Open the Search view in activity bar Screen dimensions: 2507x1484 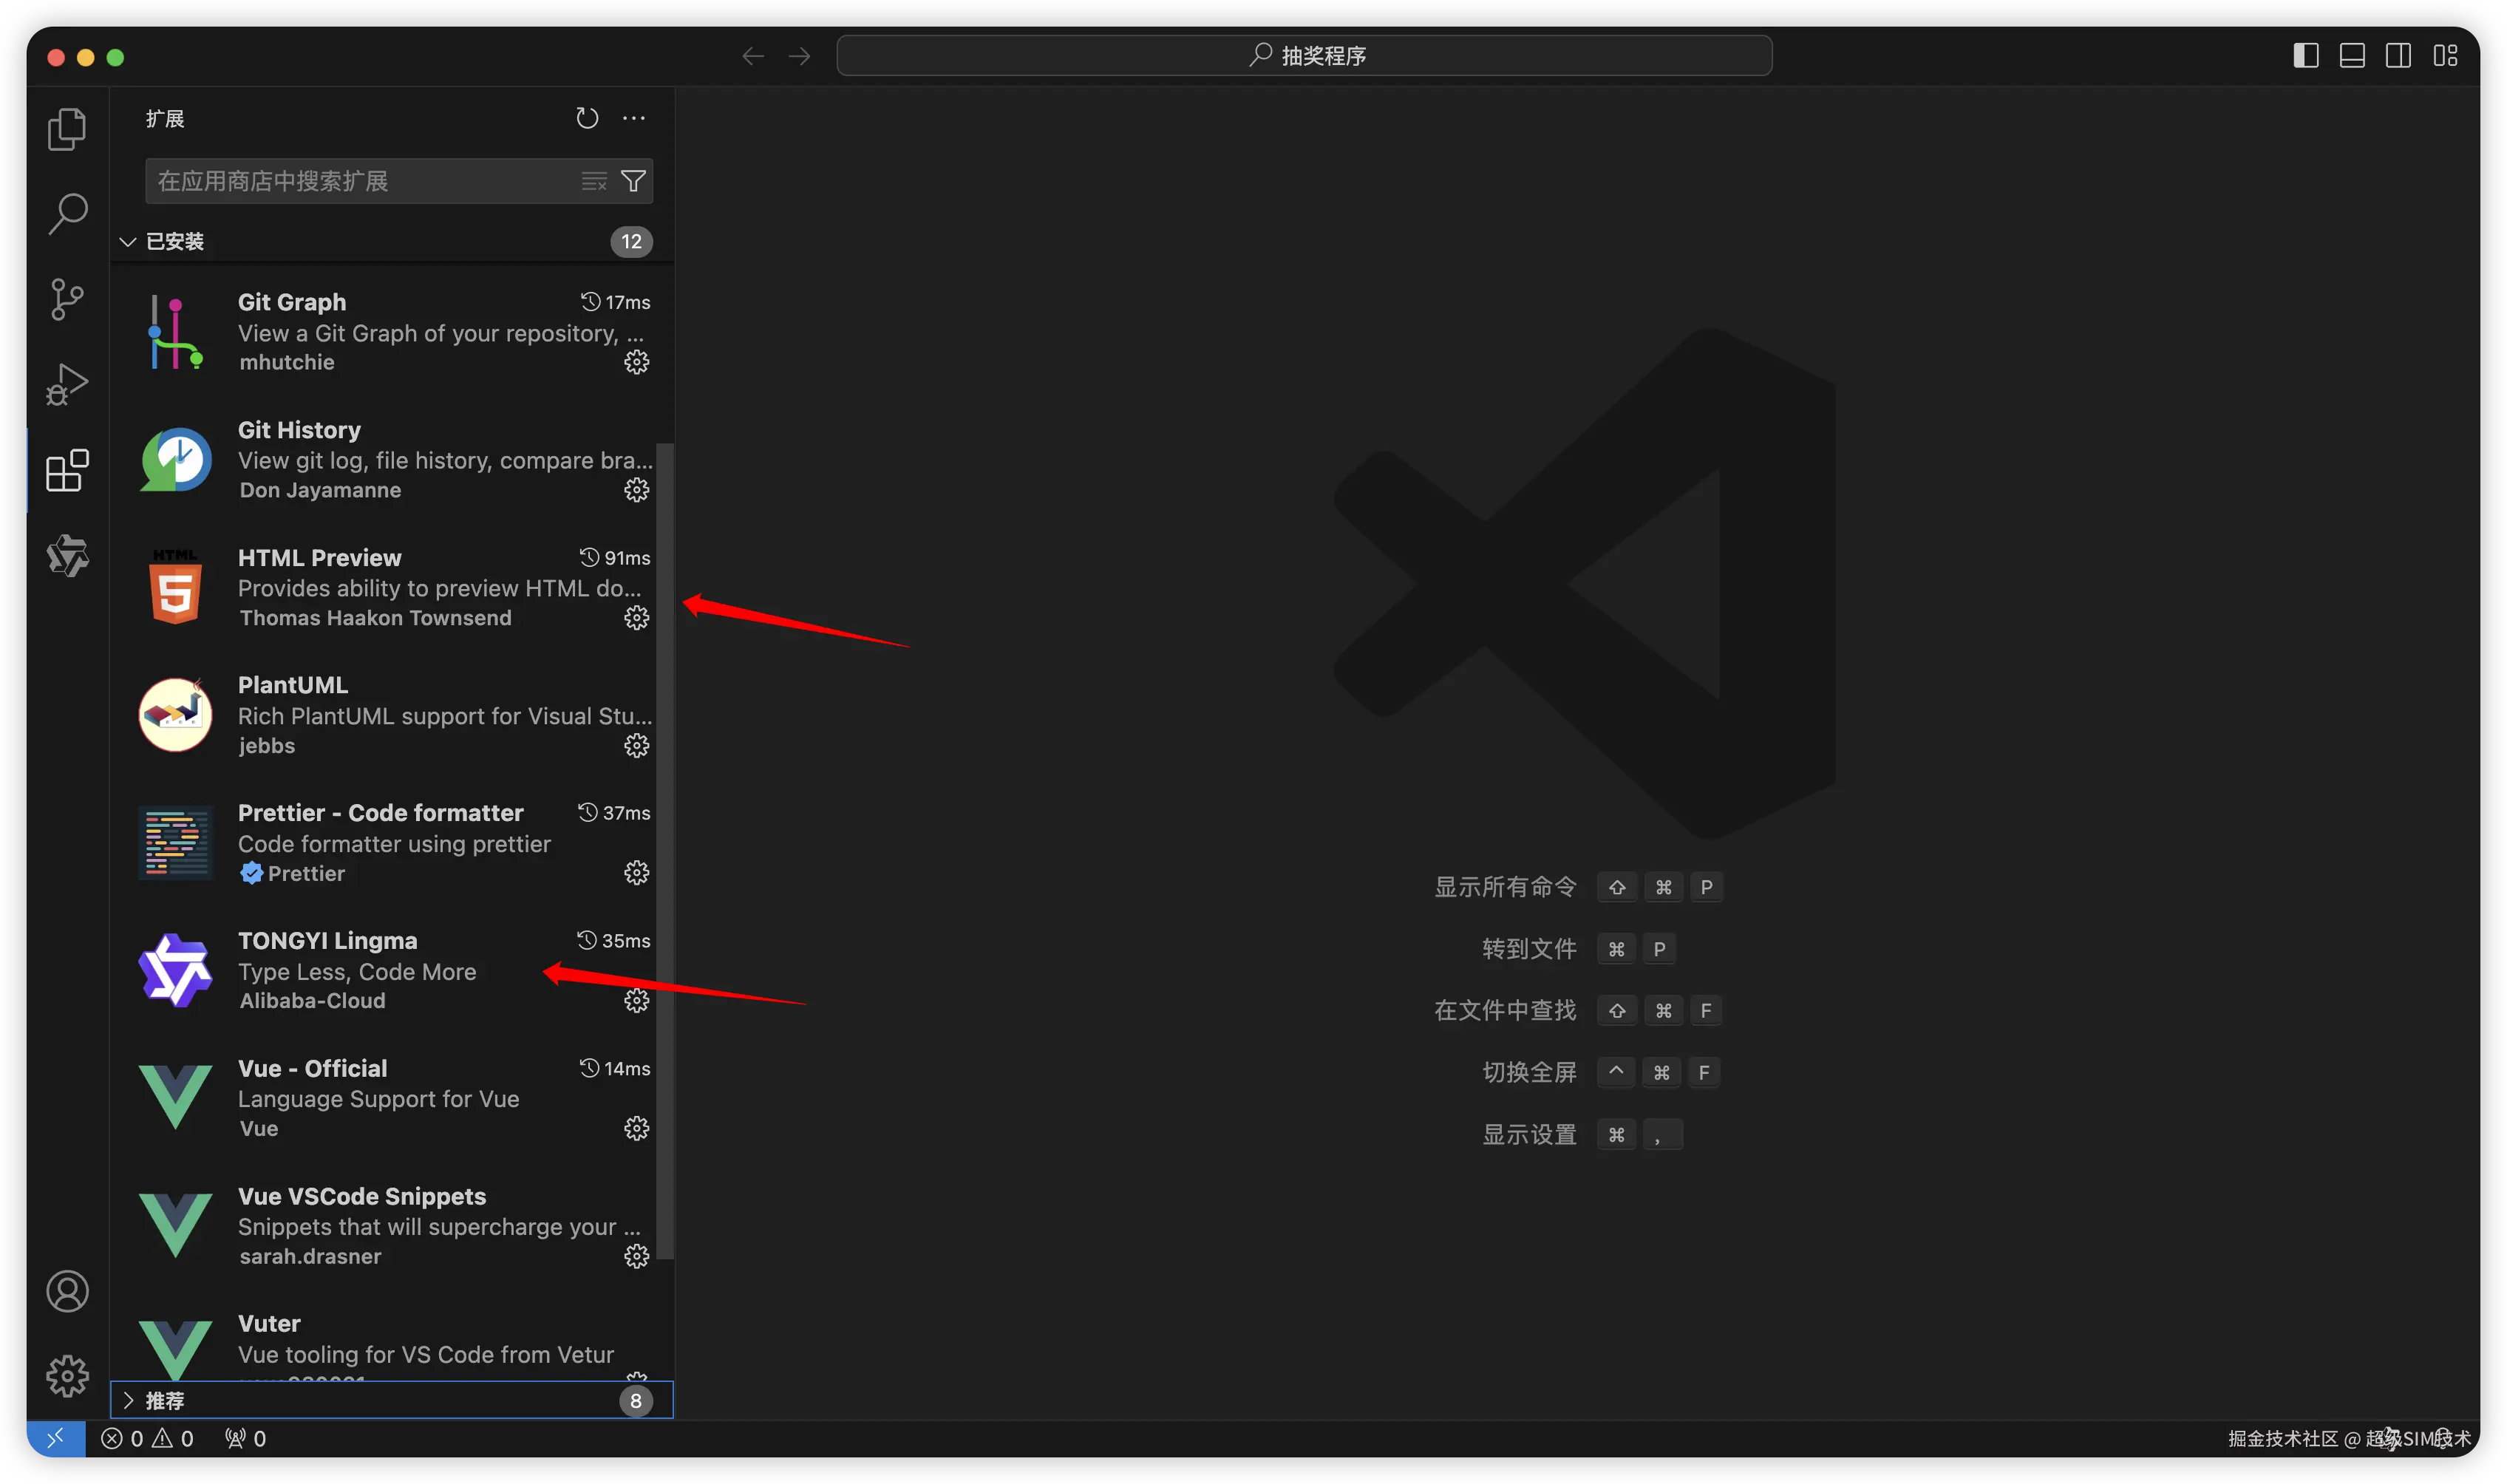click(x=67, y=214)
